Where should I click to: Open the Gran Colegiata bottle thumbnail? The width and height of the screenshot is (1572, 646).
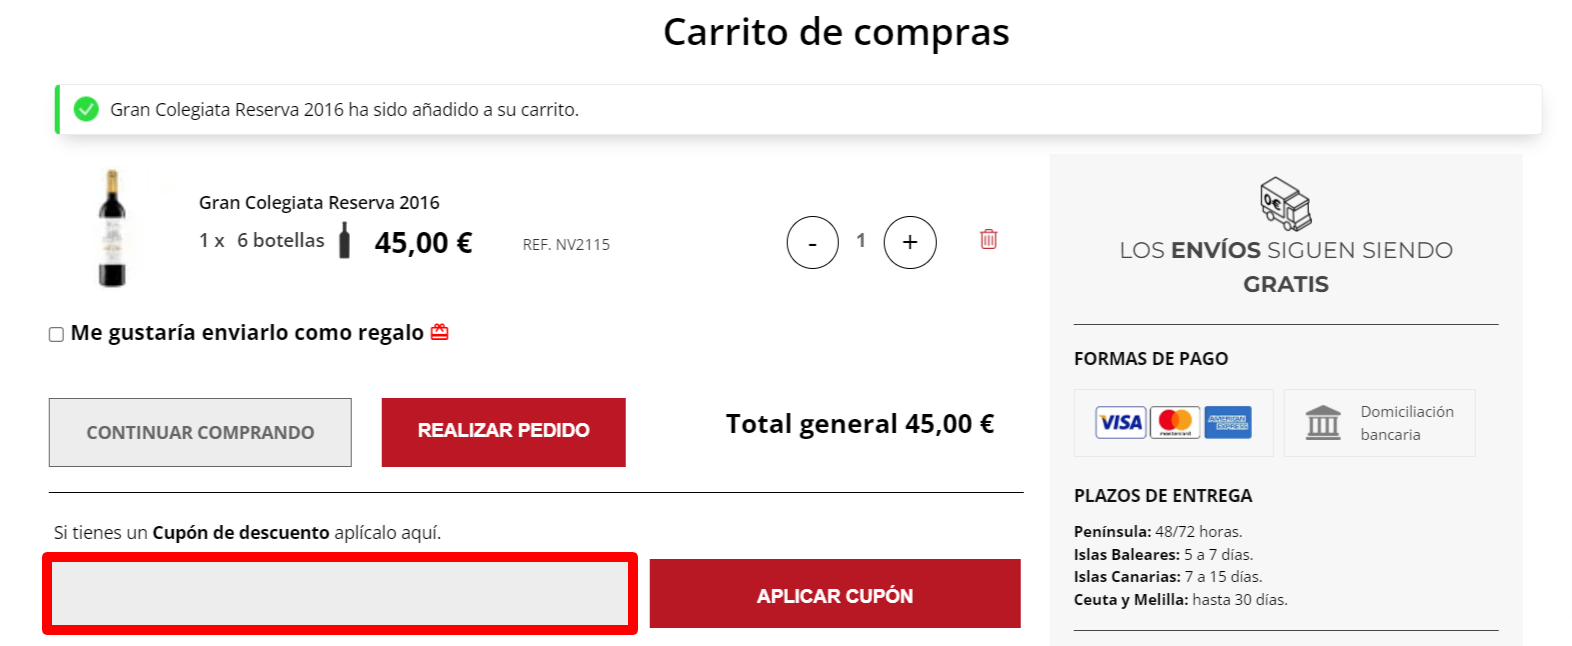tap(112, 229)
